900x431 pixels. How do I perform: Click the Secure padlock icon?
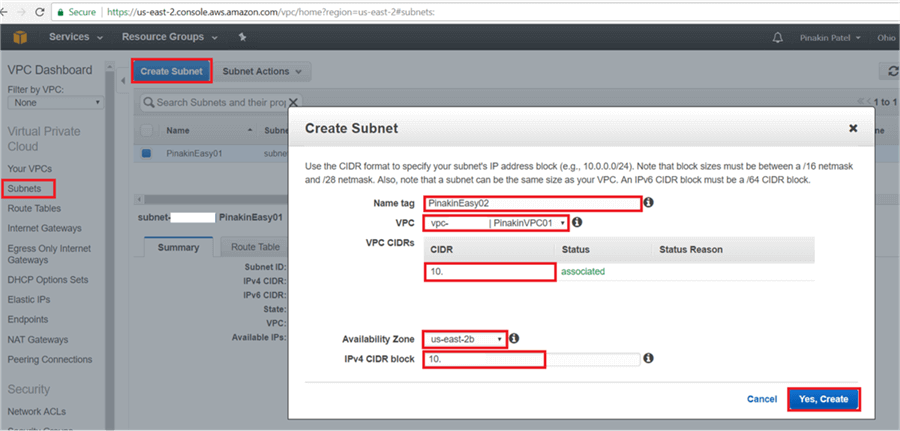click(x=61, y=11)
